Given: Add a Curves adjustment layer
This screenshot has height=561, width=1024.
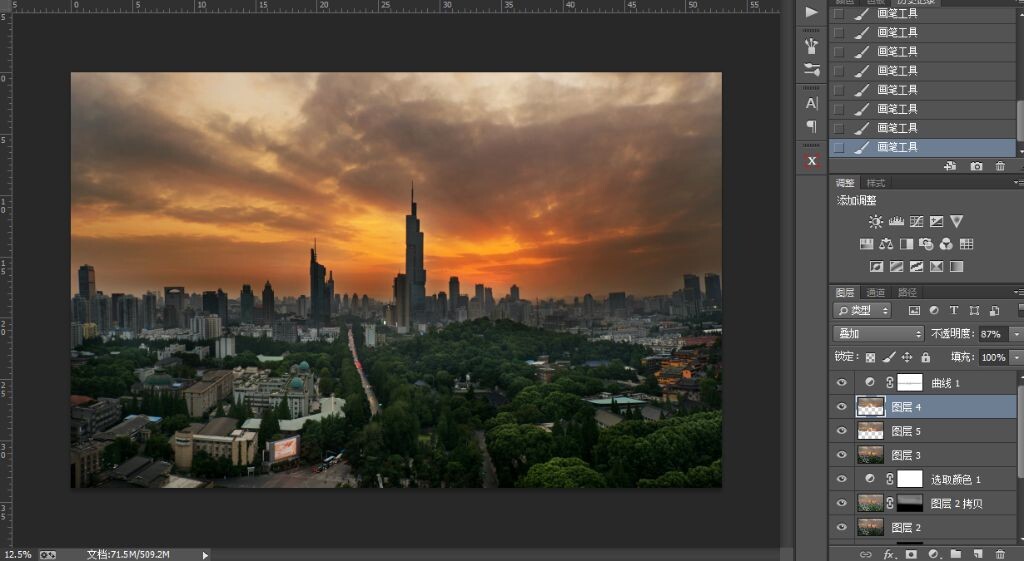Looking at the screenshot, I should point(916,221).
